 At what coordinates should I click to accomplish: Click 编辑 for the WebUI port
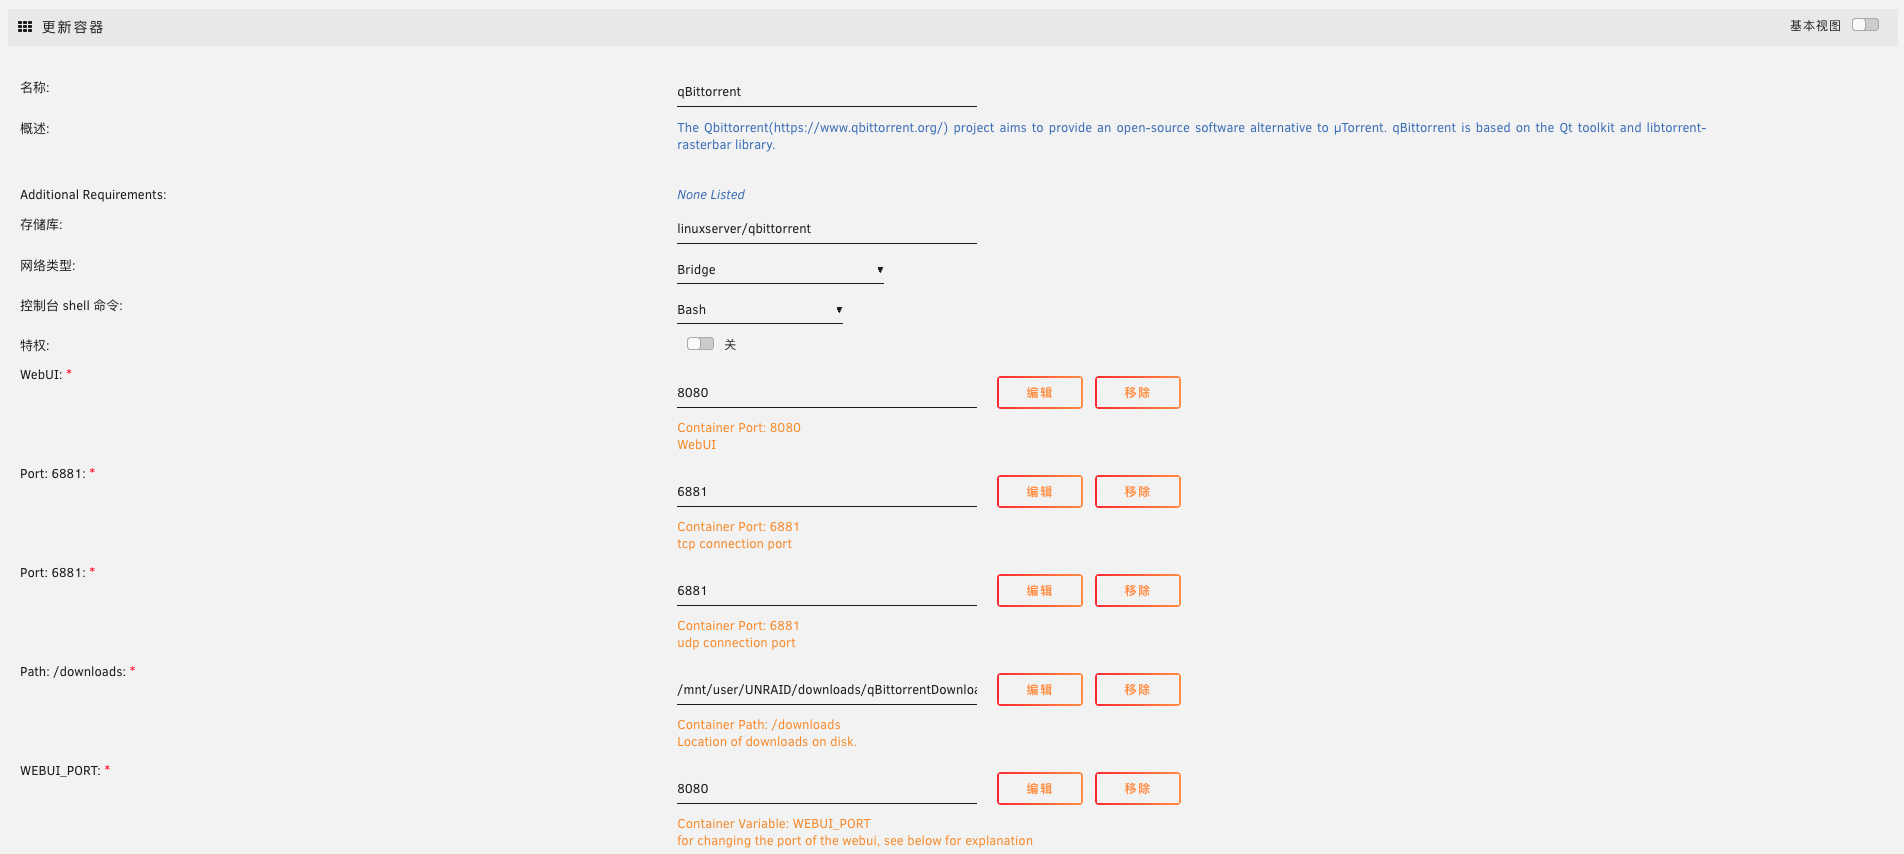(1040, 393)
